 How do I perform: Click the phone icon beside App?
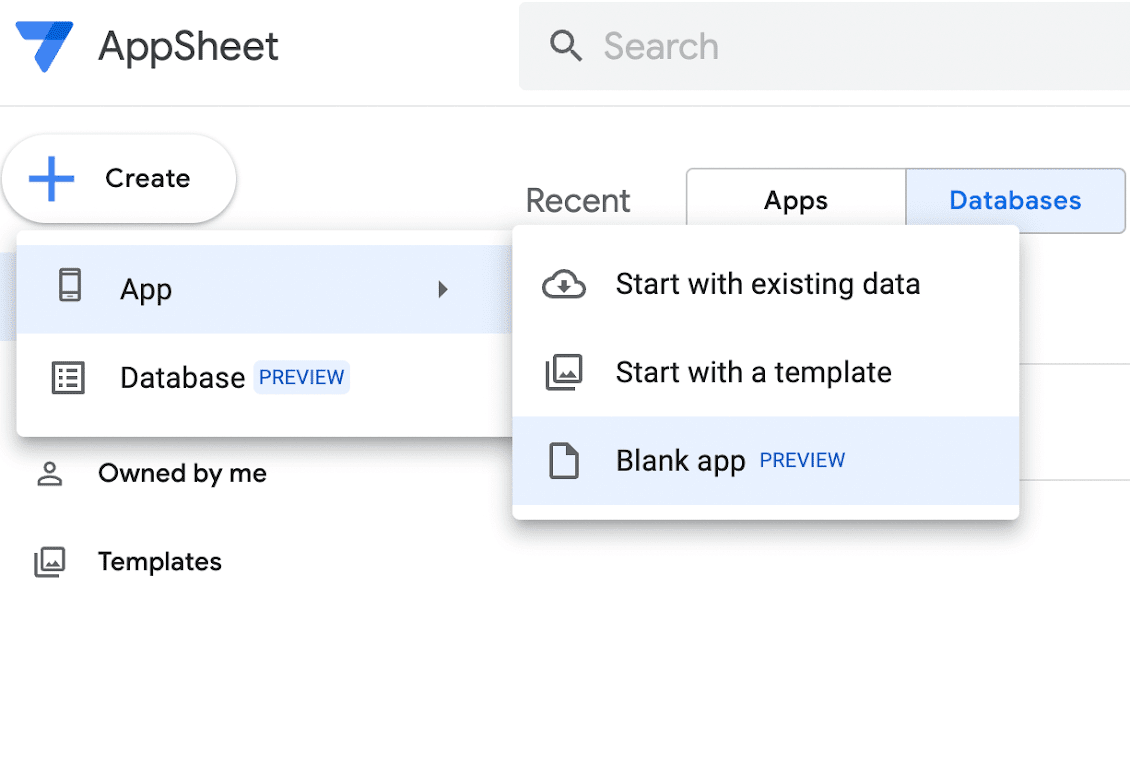(70, 285)
